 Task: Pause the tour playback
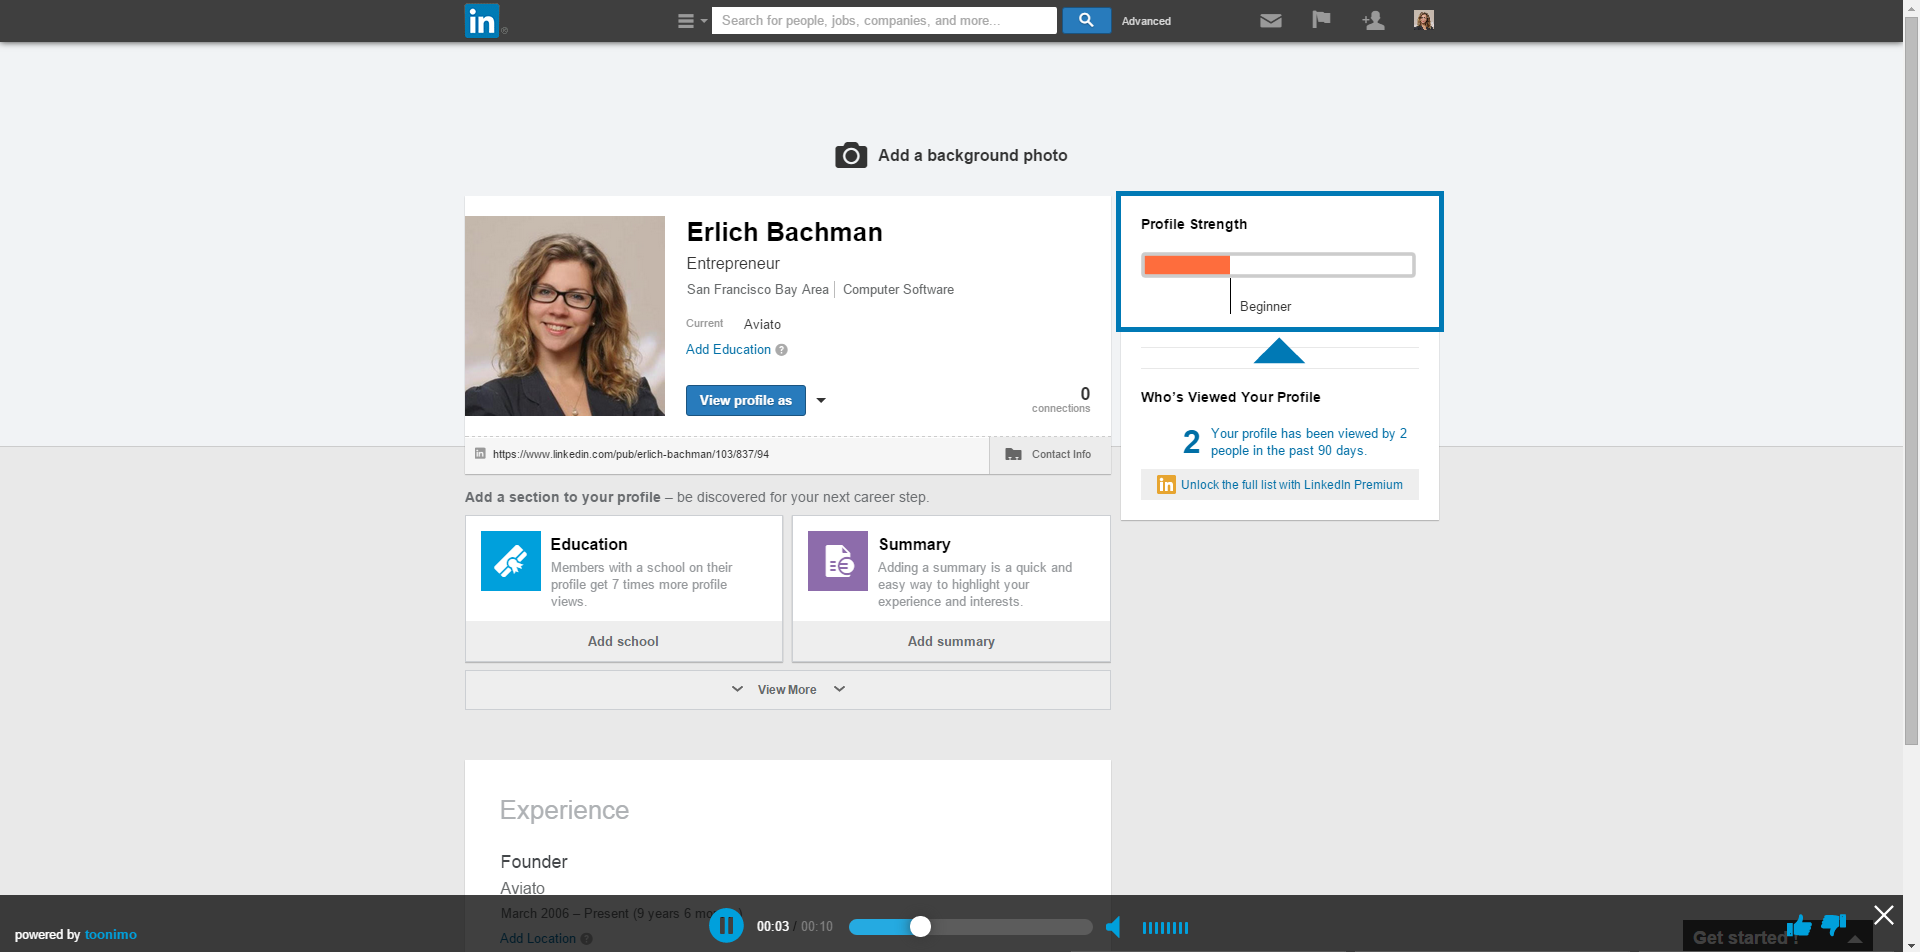[x=727, y=926]
